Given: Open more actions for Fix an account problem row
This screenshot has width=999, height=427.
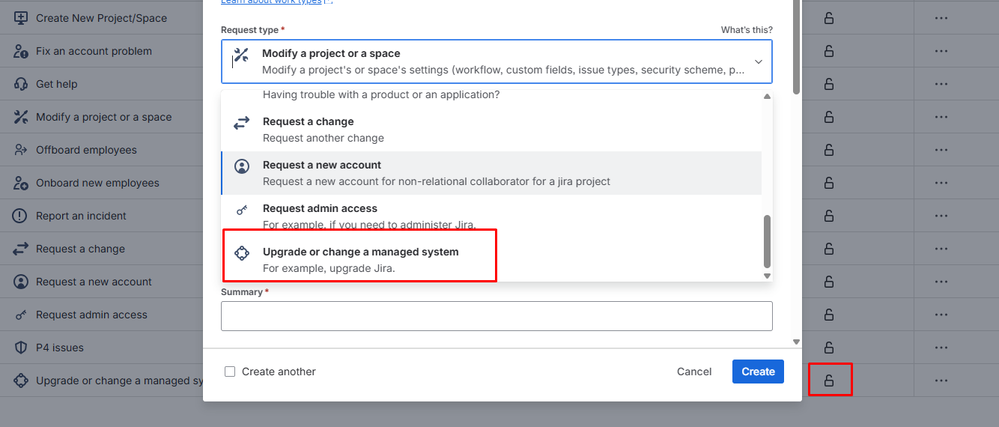Looking at the screenshot, I should pos(941,51).
